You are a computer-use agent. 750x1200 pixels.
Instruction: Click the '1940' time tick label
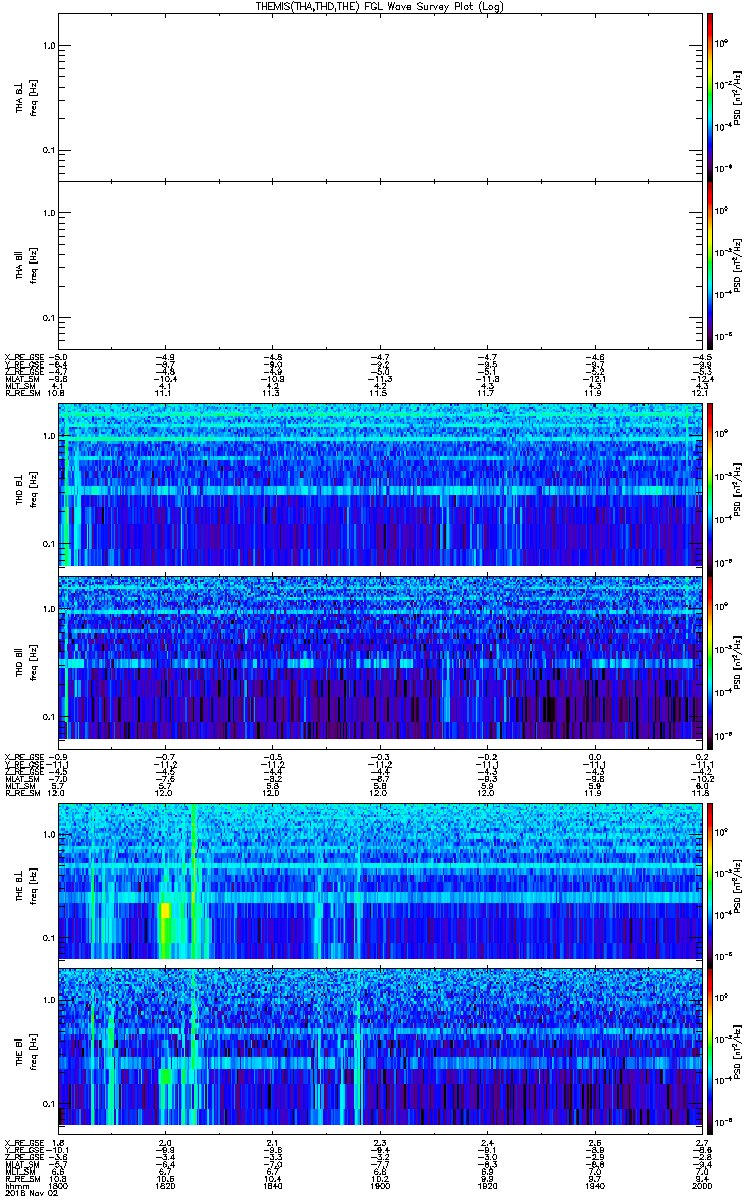(594, 1185)
